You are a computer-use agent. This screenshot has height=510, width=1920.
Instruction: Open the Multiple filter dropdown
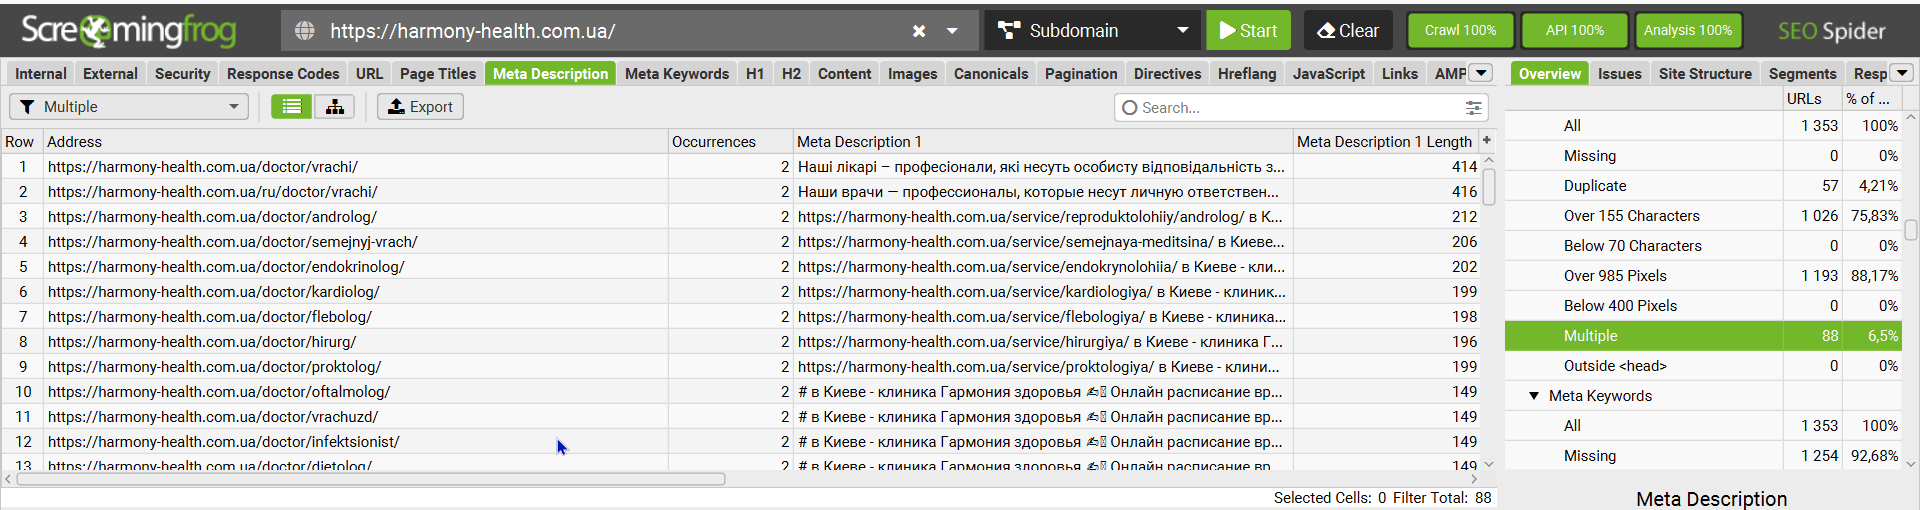[x=129, y=106]
